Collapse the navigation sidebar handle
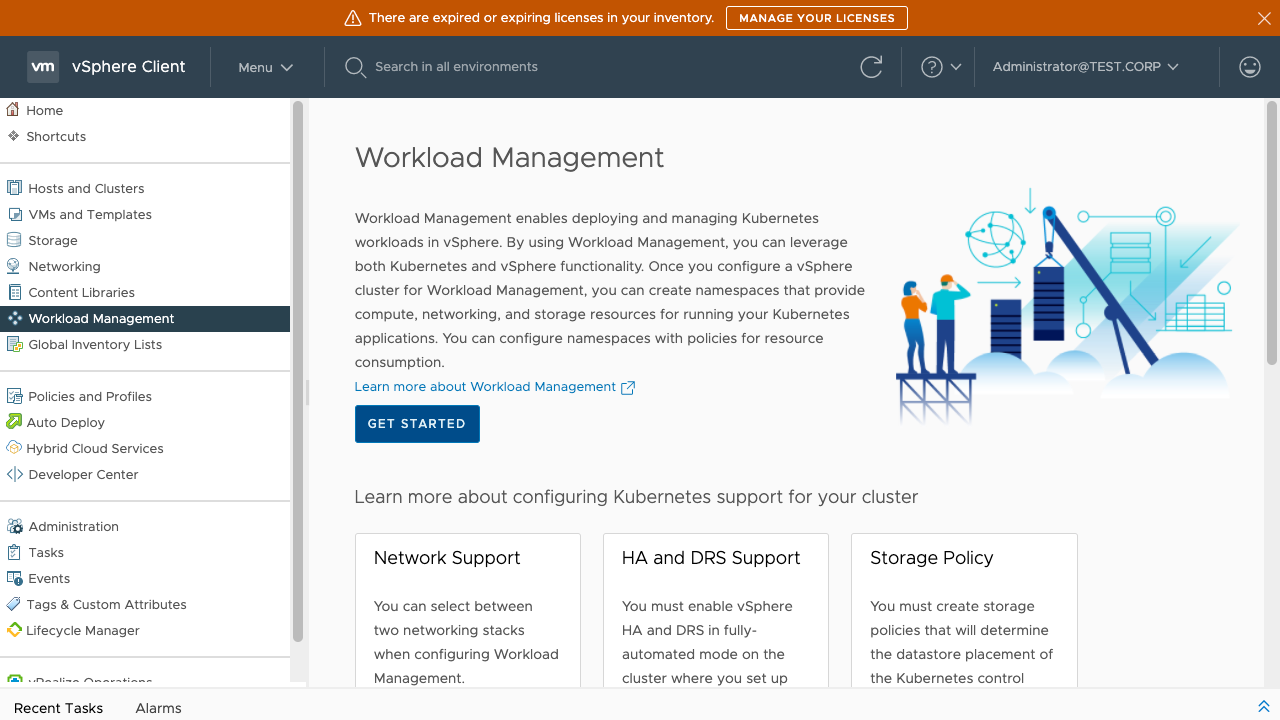Image resolution: width=1280 pixels, height=720 pixels. pos(307,392)
